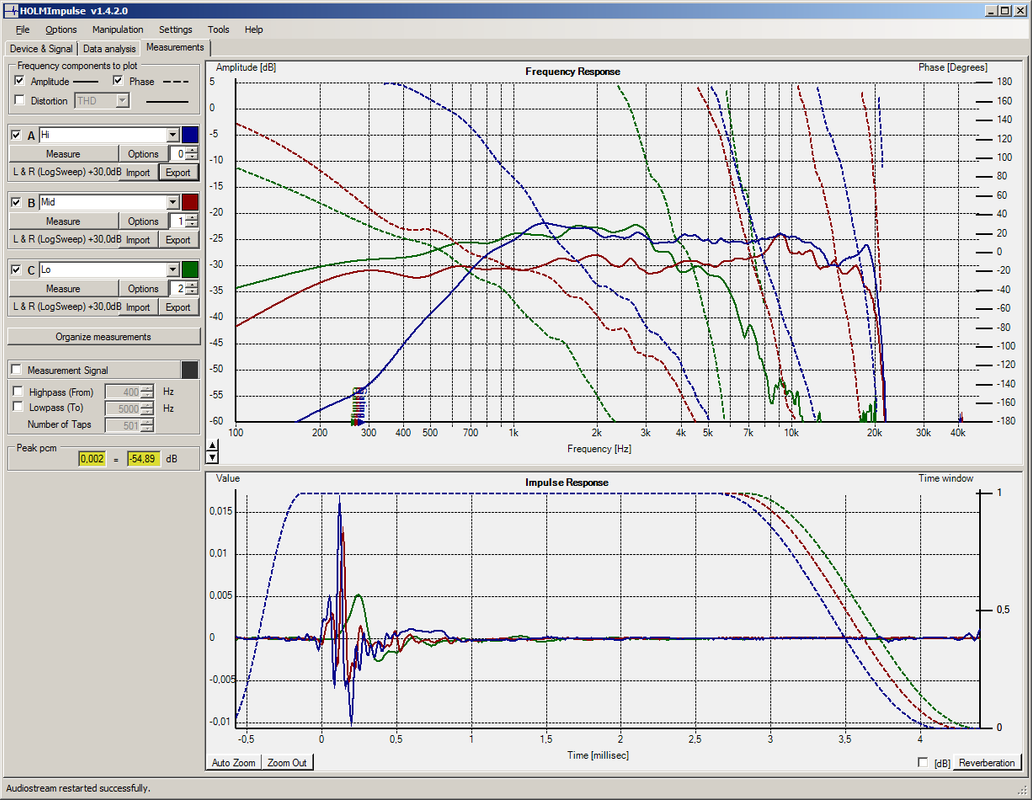The width and height of the screenshot is (1032, 800).
Task: Open the Settings menu
Action: 175,30
